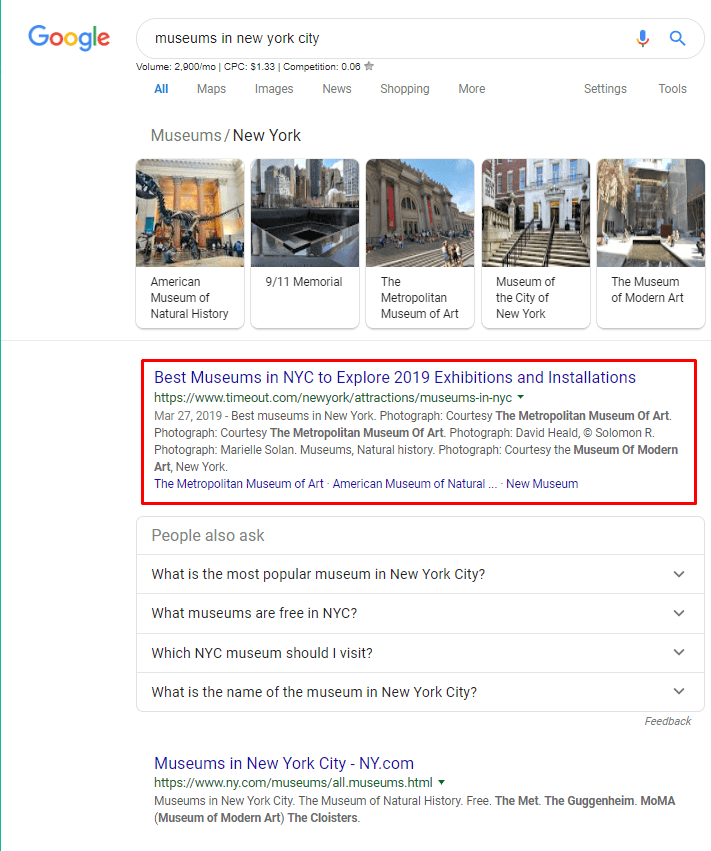The width and height of the screenshot is (711, 851).
Task: Click the Google logo
Action: click(69, 37)
